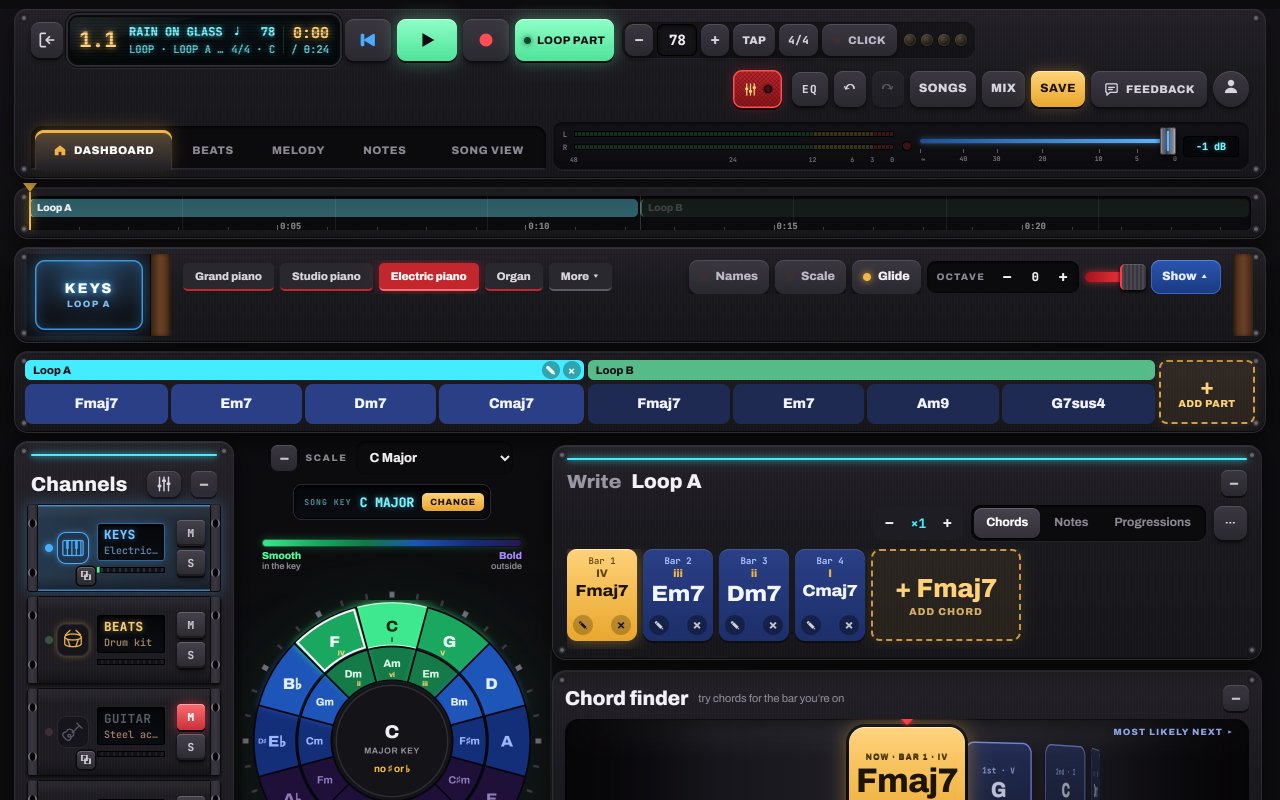This screenshot has height=800, width=1280.
Task: Open Feedback from the top bar
Action: pyautogui.click(x=1149, y=88)
